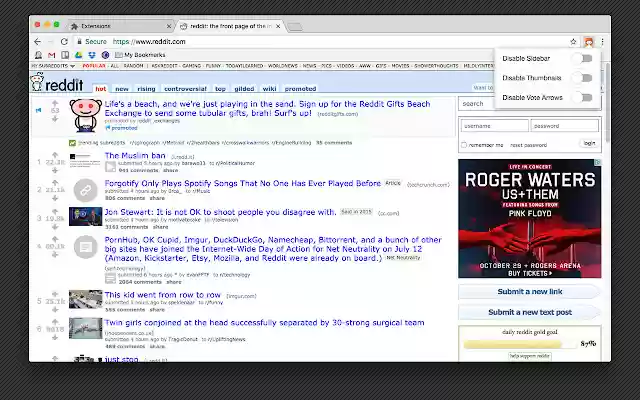The width and height of the screenshot is (640, 400).
Task: Open ASKREDDIT in the subreddit bar
Action: pos(164,66)
